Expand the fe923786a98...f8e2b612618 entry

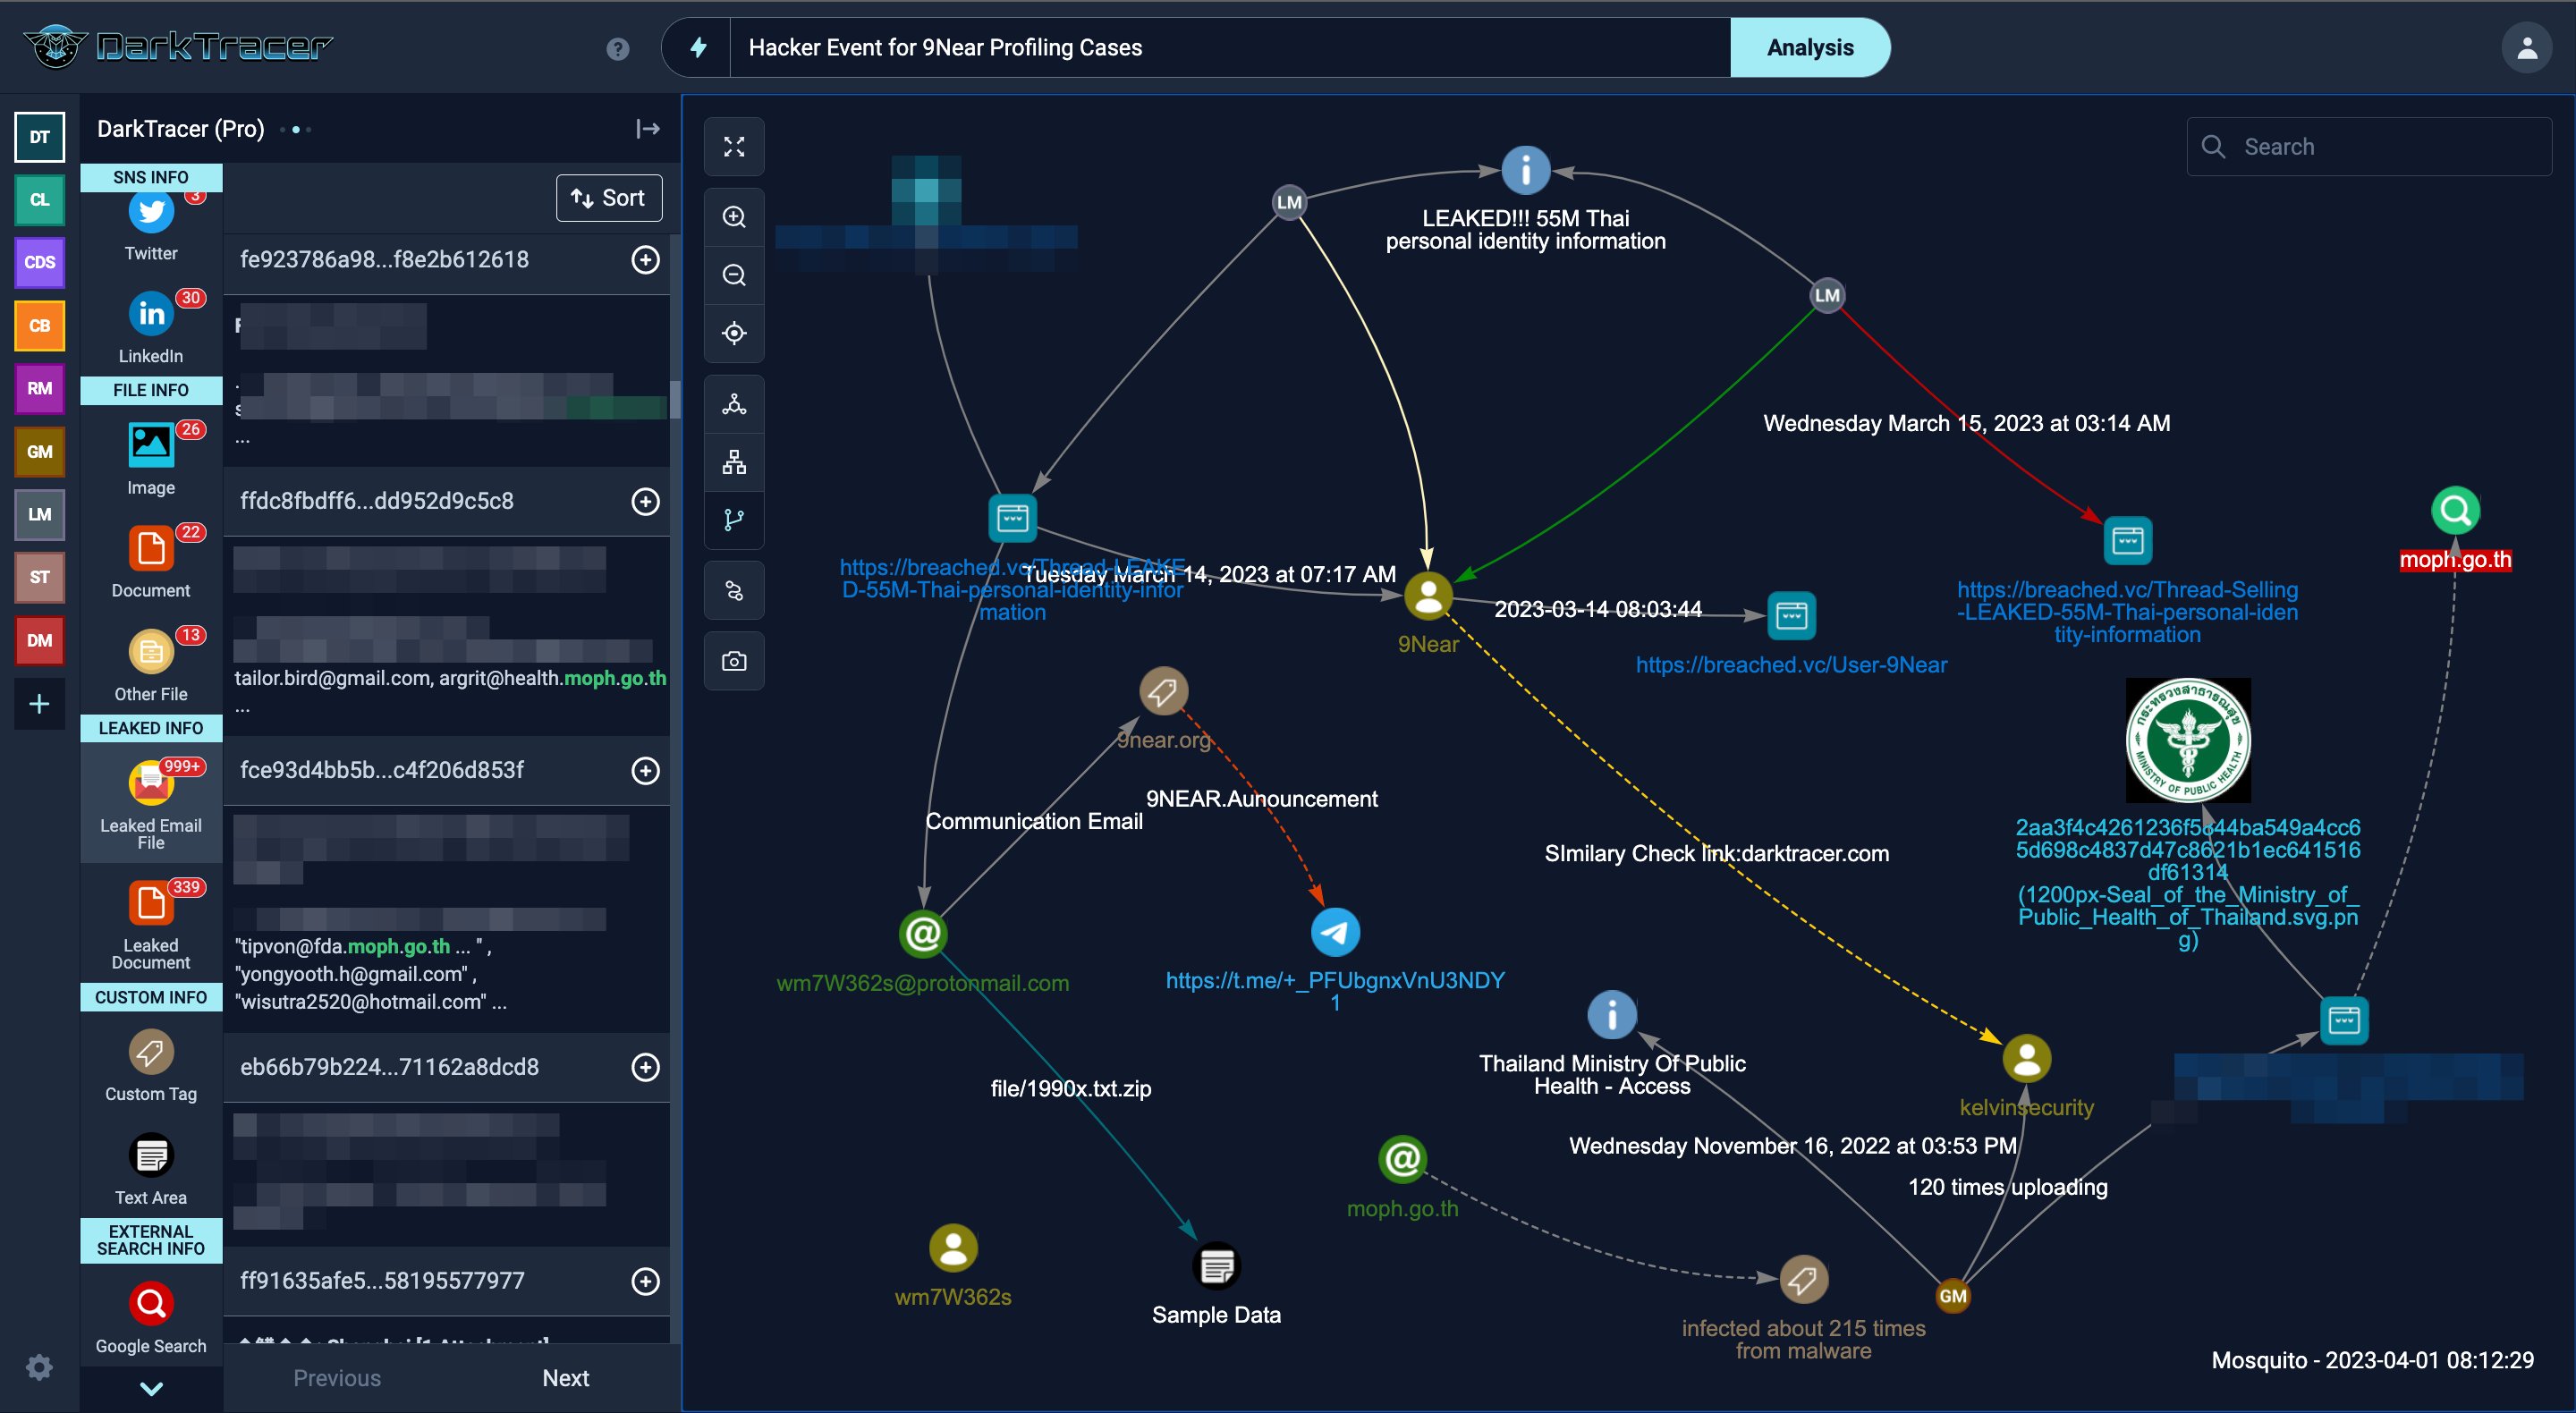[646, 260]
